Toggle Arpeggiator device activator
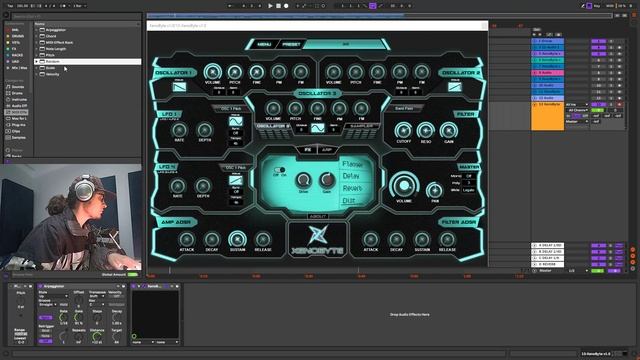Viewport: 640px width, 360px height. click(40, 287)
